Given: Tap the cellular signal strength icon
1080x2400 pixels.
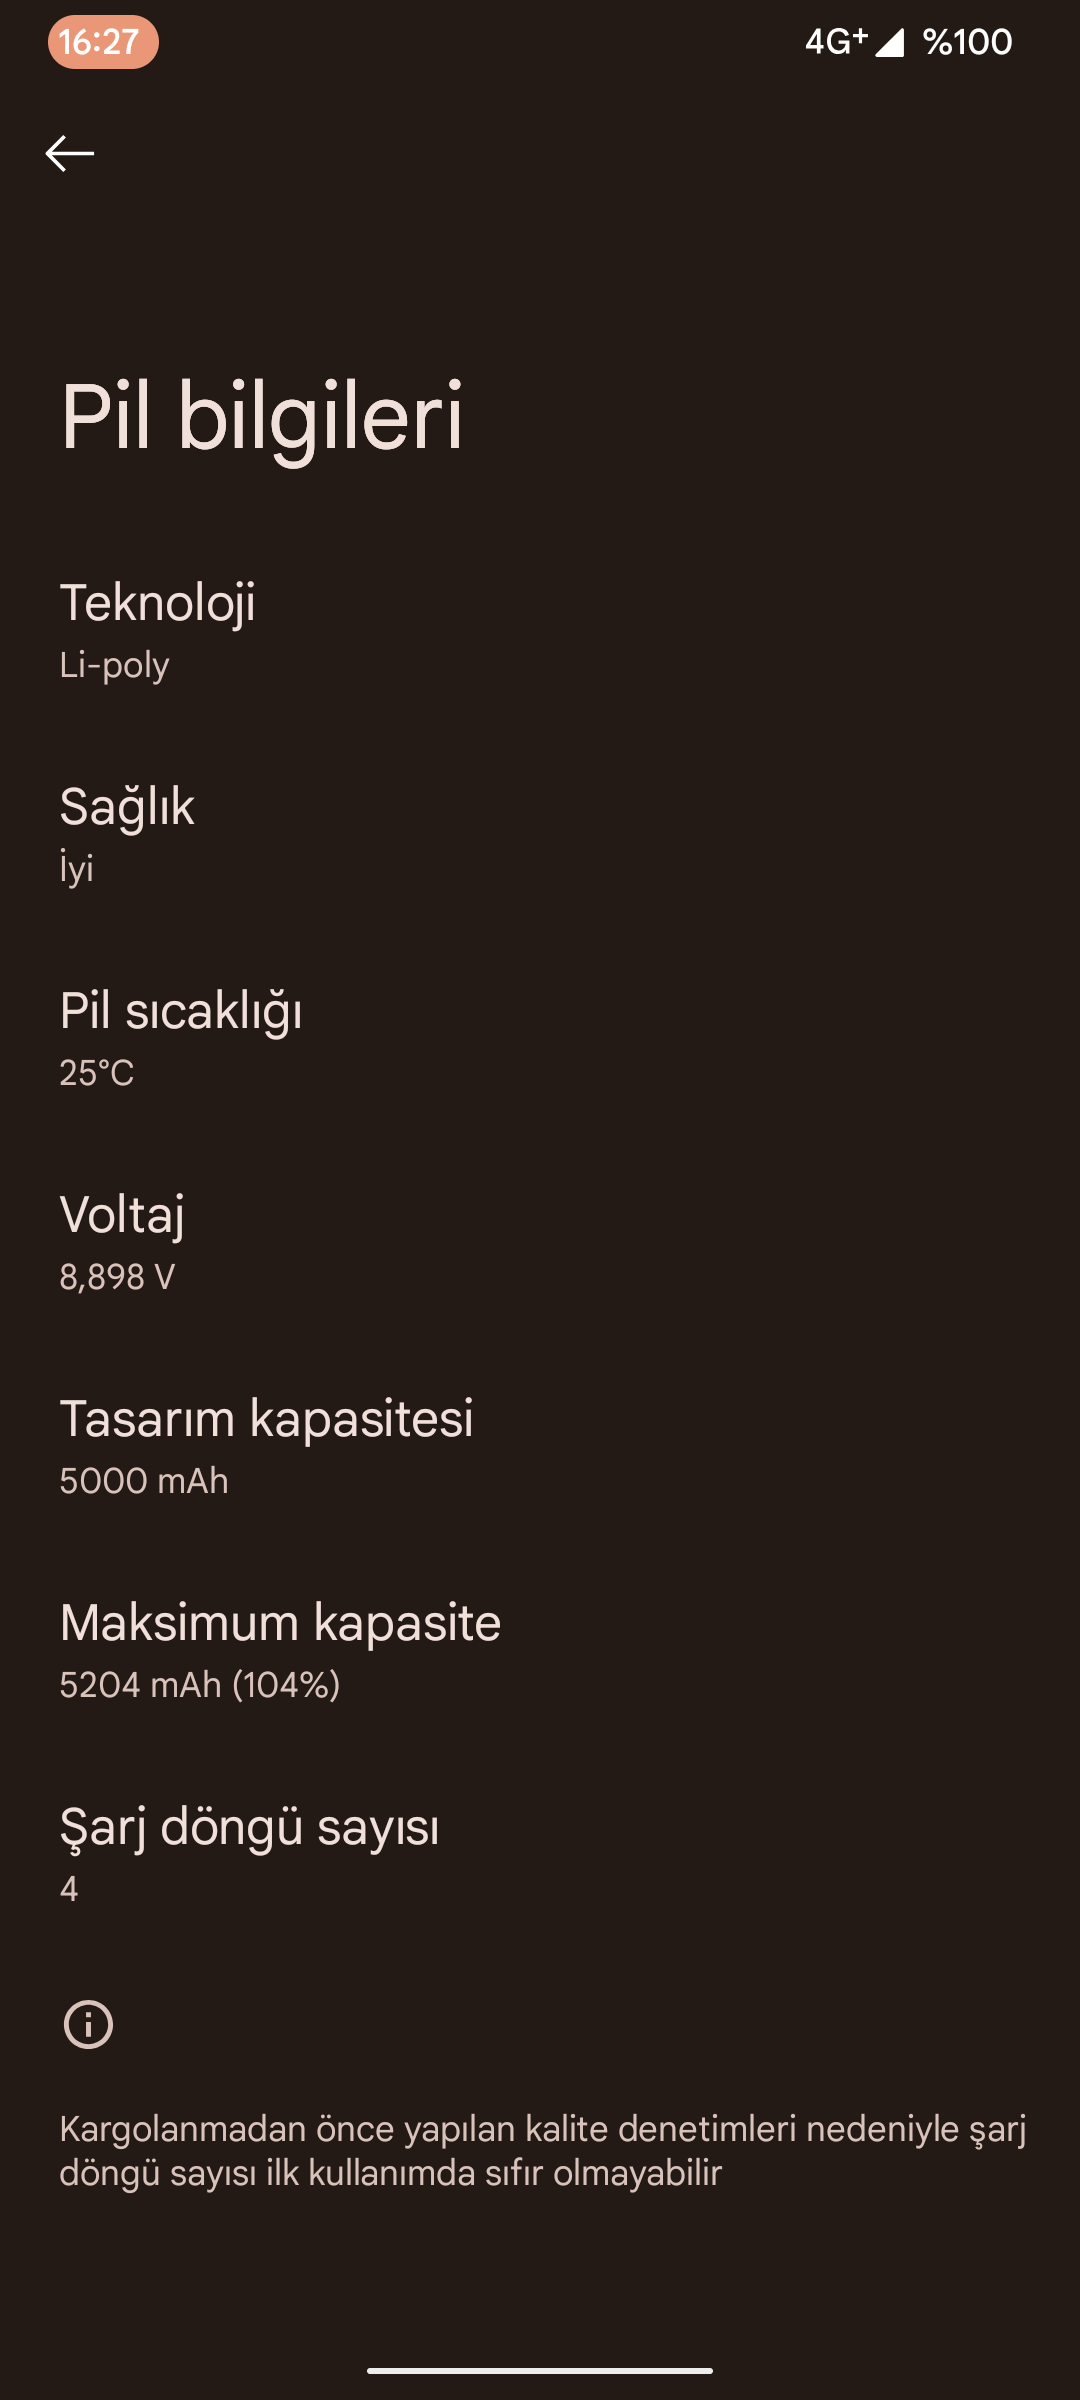Looking at the screenshot, I should (x=889, y=42).
